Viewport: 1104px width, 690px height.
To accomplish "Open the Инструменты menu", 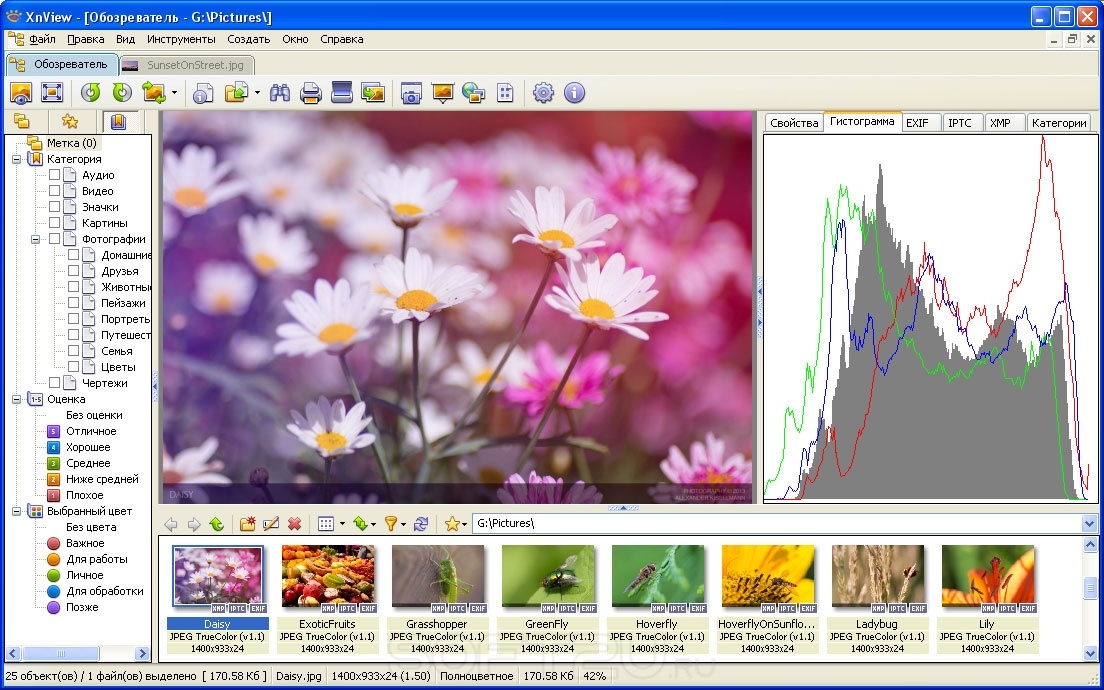I will [181, 39].
